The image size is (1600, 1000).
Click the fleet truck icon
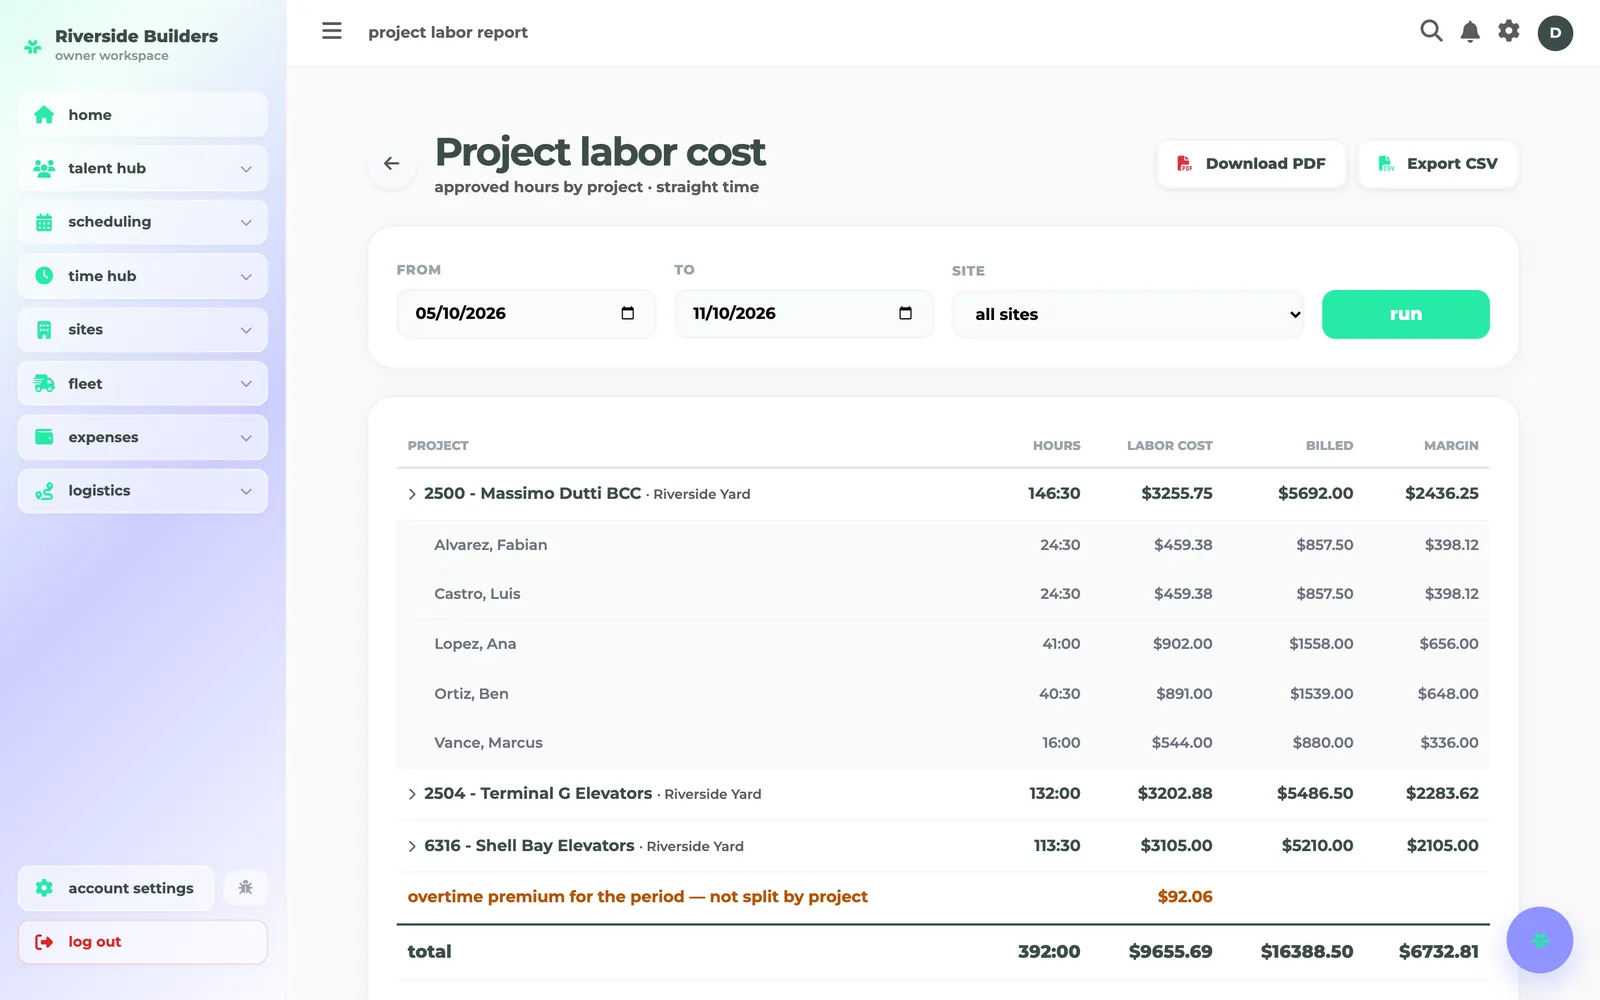click(x=44, y=384)
